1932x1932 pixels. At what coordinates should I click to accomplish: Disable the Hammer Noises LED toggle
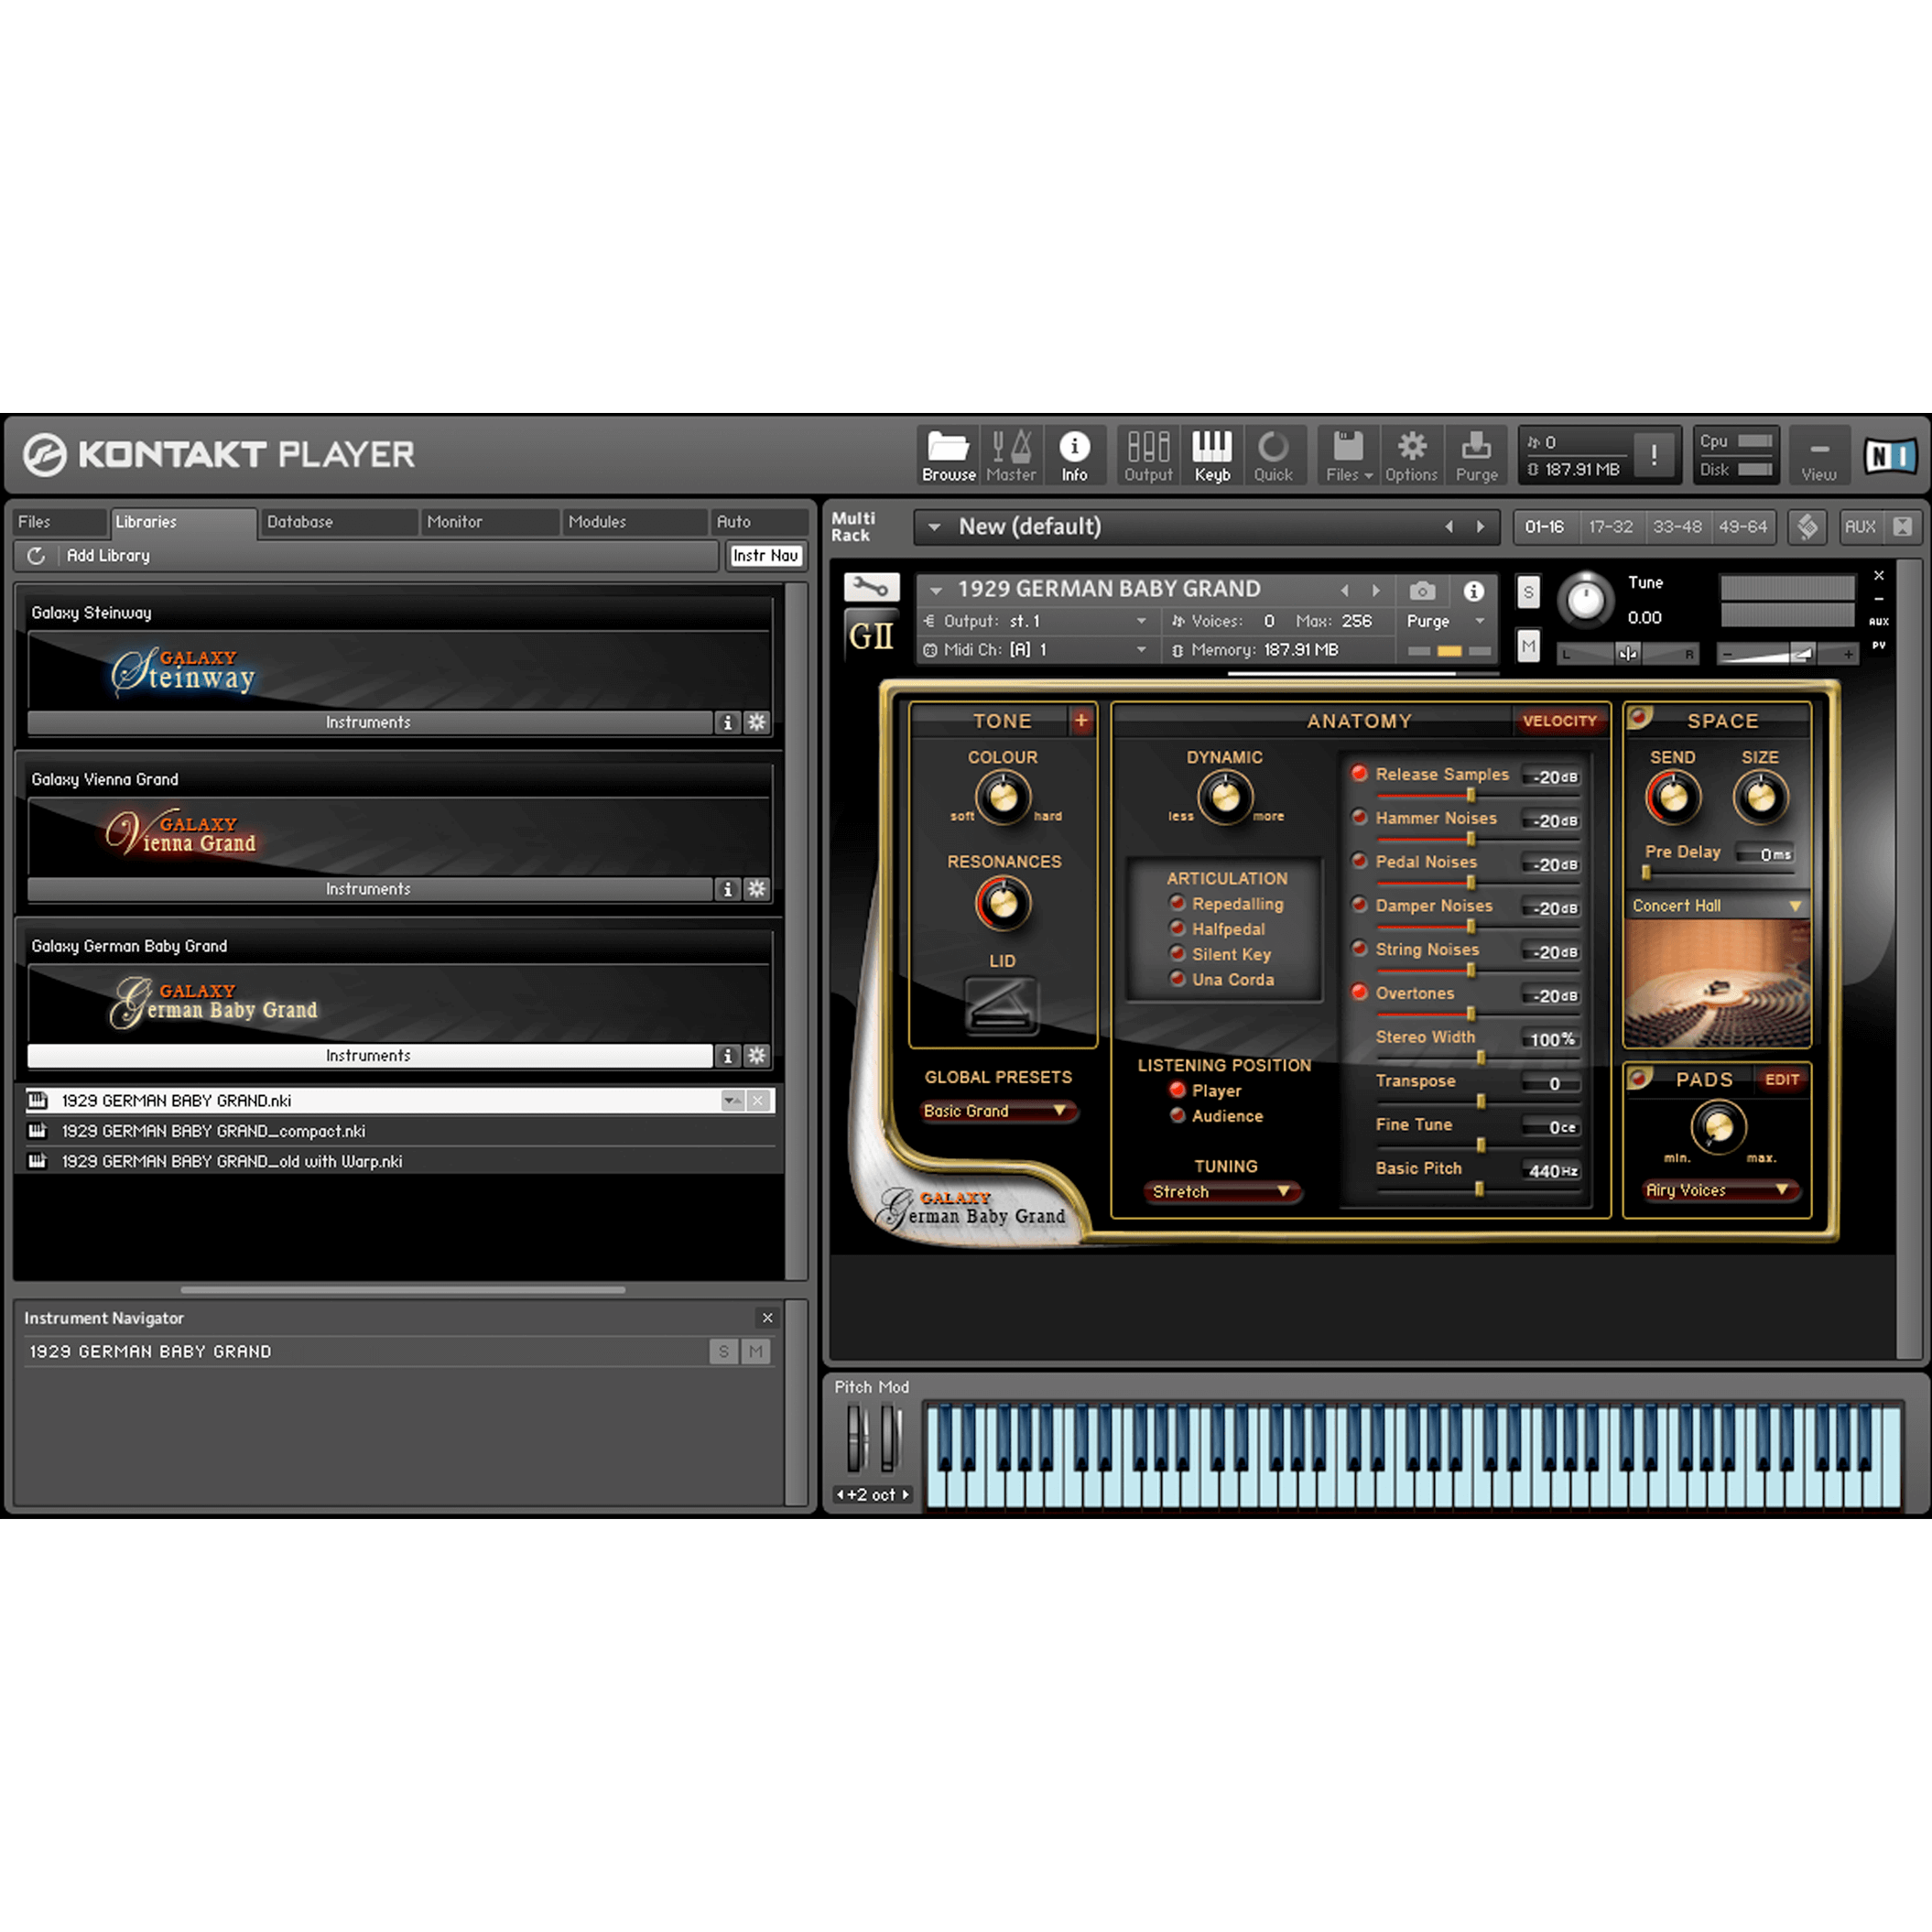tap(1360, 817)
